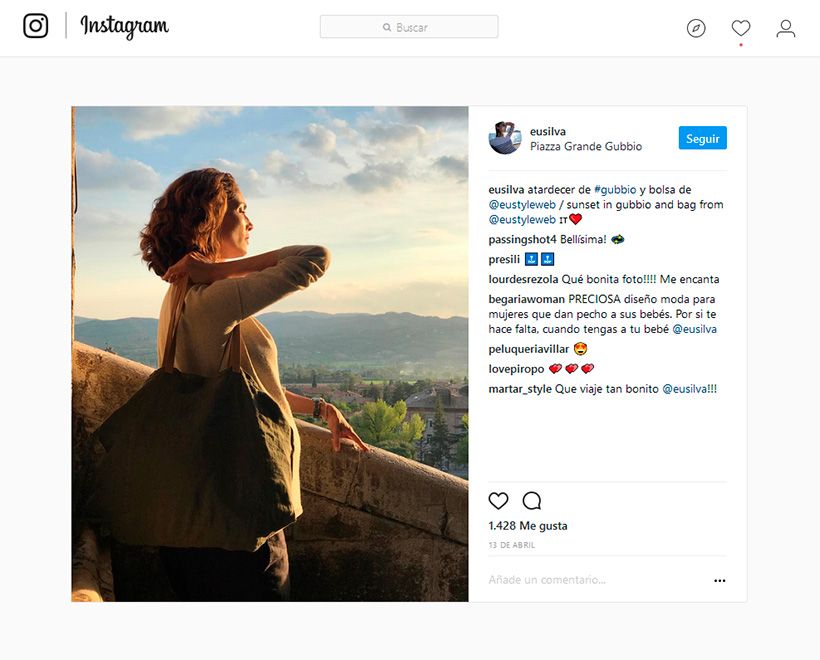Open the profile person icon
This screenshot has width=820, height=660.
click(x=785, y=28)
